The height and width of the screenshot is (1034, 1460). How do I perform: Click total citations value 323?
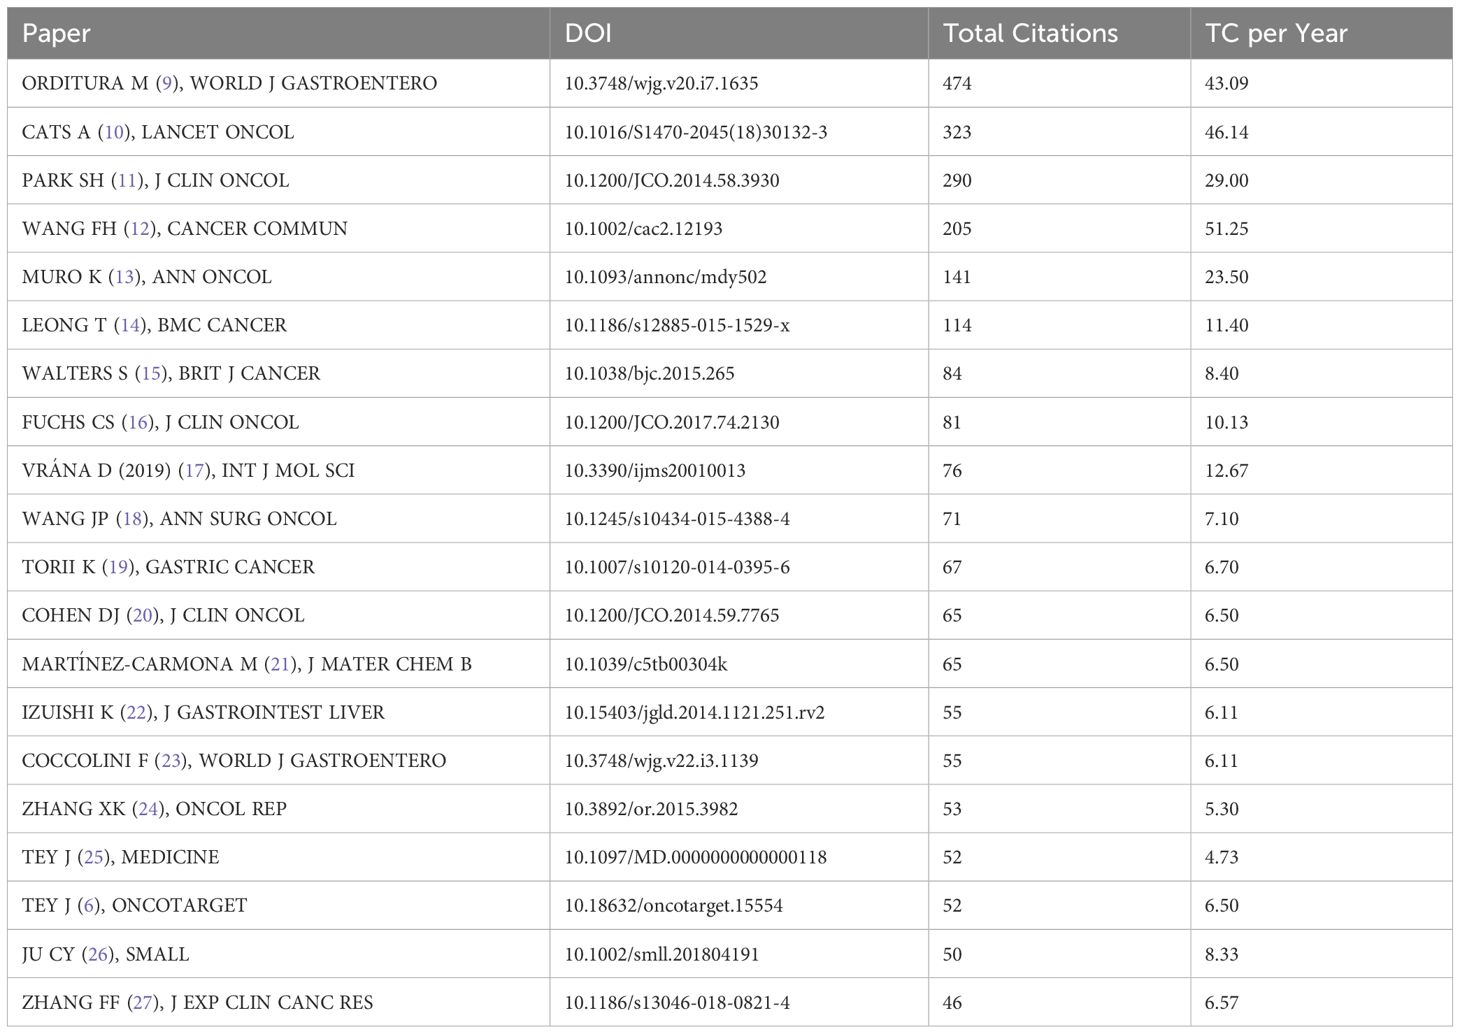tap(957, 132)
